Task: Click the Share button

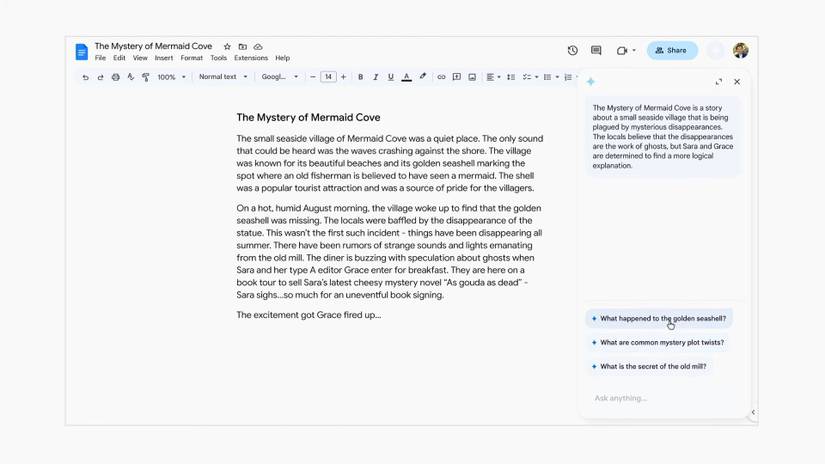Action: 672,51
